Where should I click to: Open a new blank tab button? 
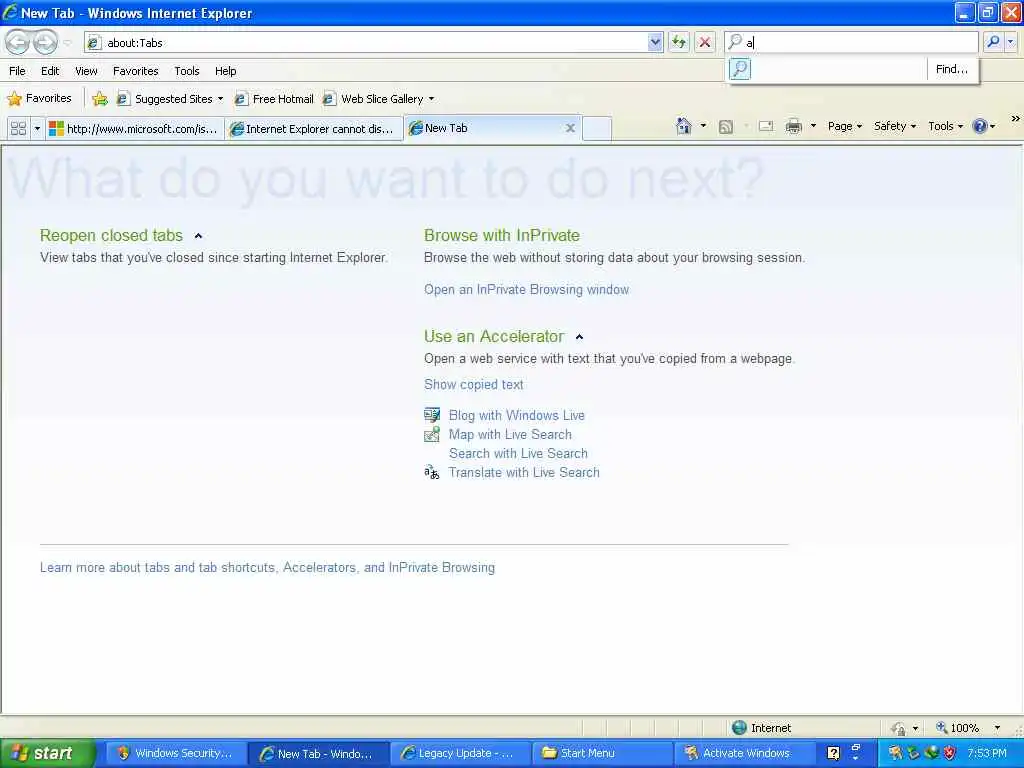(x=597, y=129)
